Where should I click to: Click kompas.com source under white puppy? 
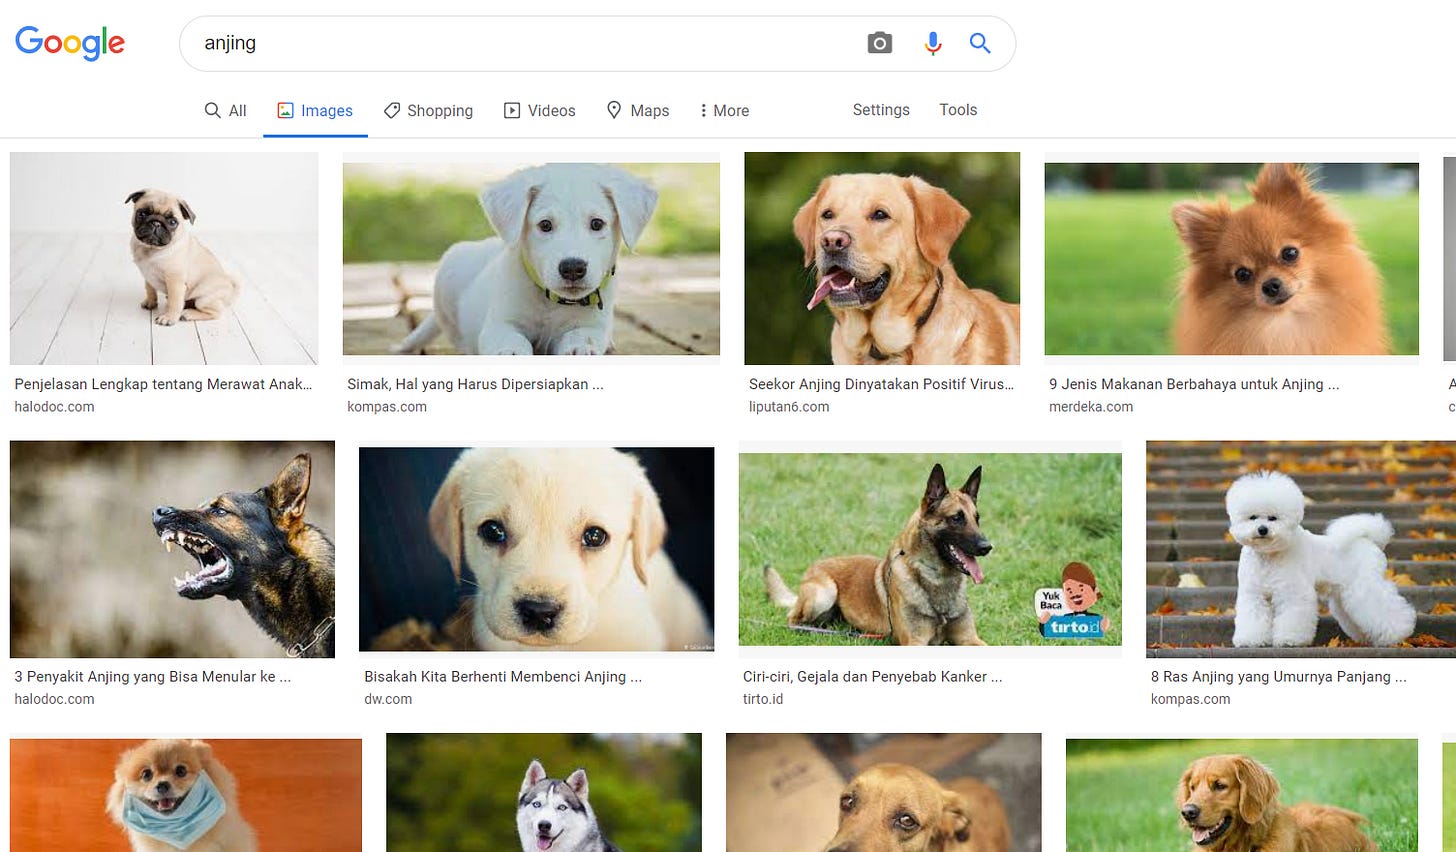coord(387,407)
